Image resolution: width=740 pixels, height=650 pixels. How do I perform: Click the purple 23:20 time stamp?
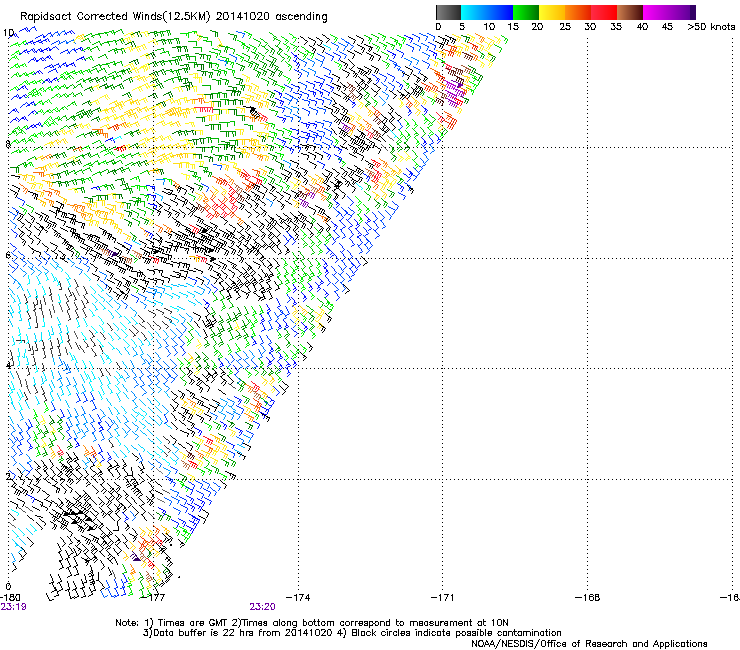pos(262,607)
